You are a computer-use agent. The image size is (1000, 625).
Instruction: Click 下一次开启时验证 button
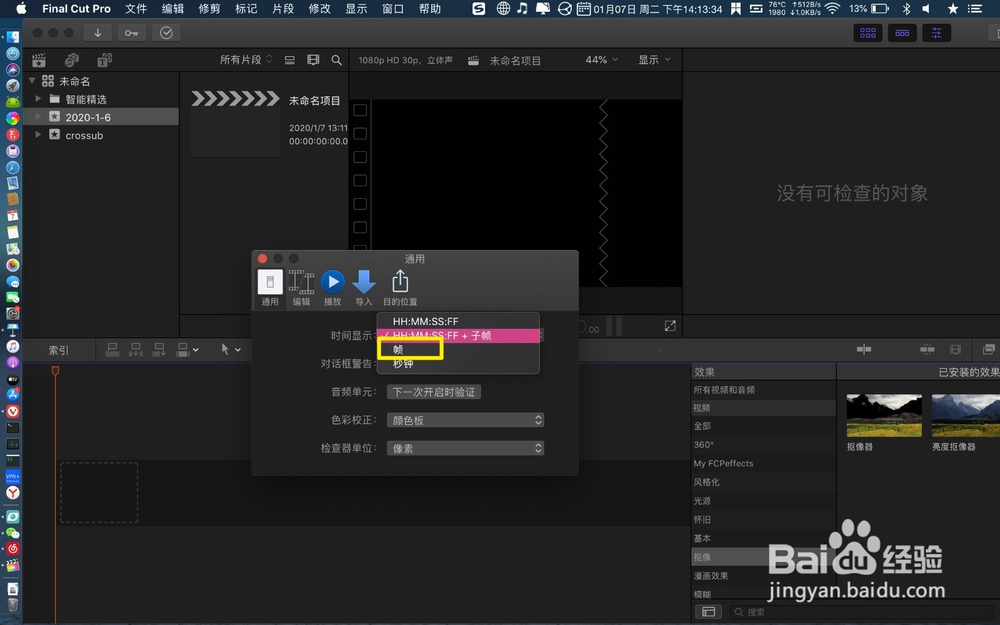click(434, 392)
